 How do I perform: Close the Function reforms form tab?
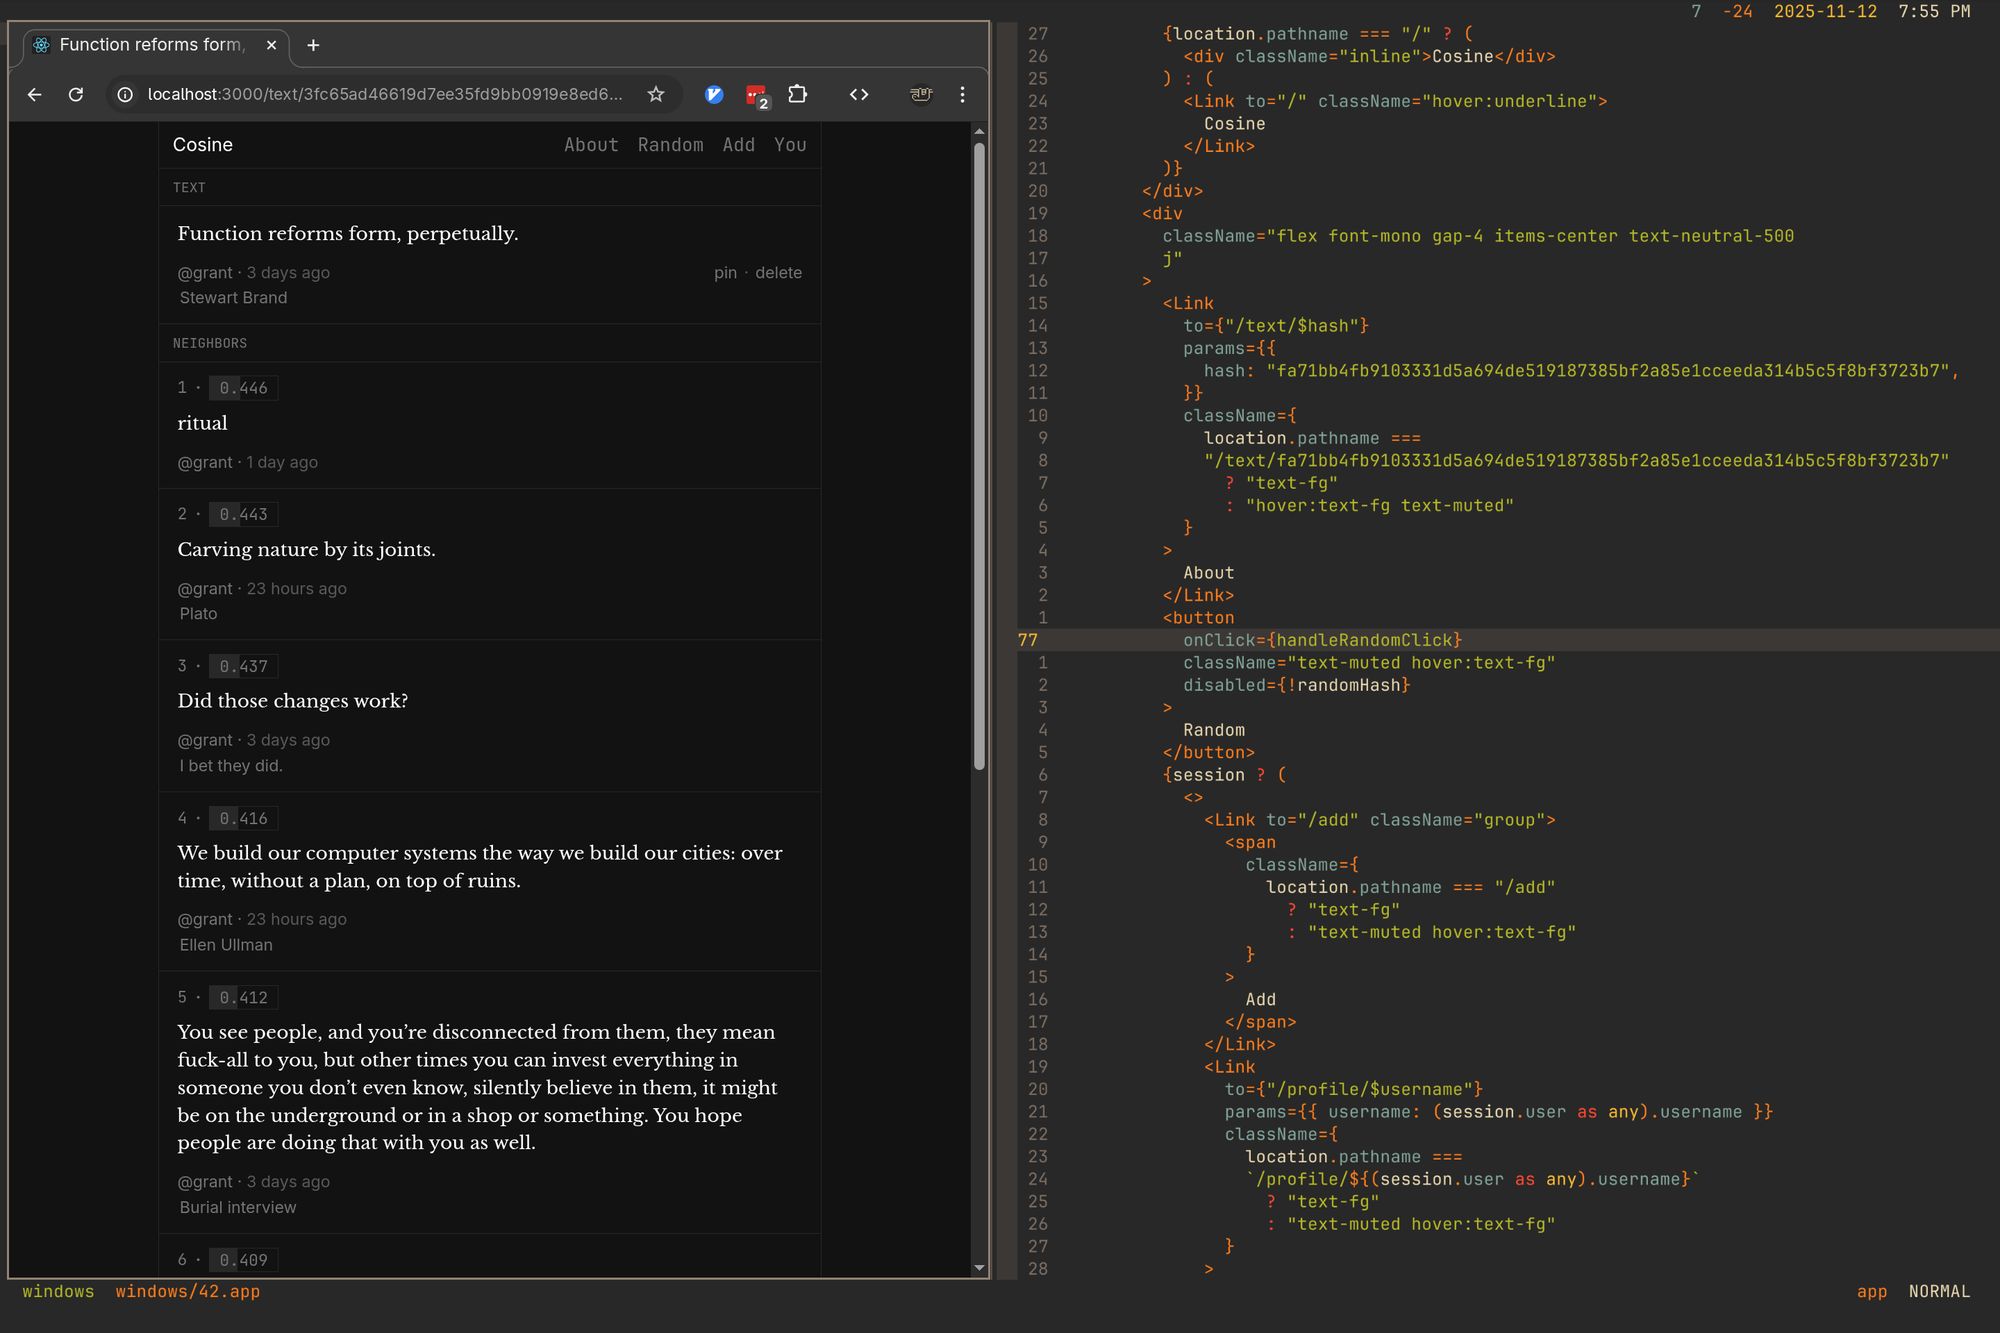coord(271,45)
